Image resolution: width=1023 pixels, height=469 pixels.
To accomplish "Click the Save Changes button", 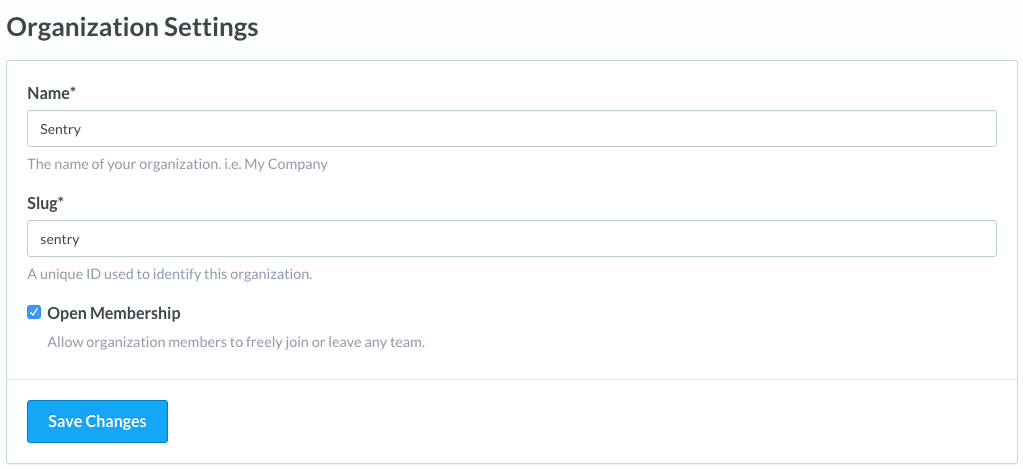I will click(x=97, y=421).
